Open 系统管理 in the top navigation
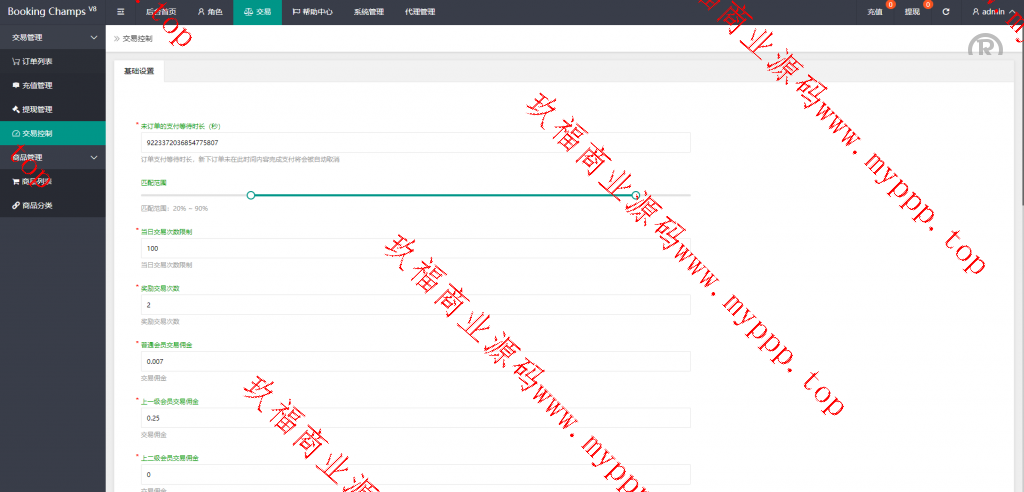This screenshot has width=1024, height=492. coord(368,12)
